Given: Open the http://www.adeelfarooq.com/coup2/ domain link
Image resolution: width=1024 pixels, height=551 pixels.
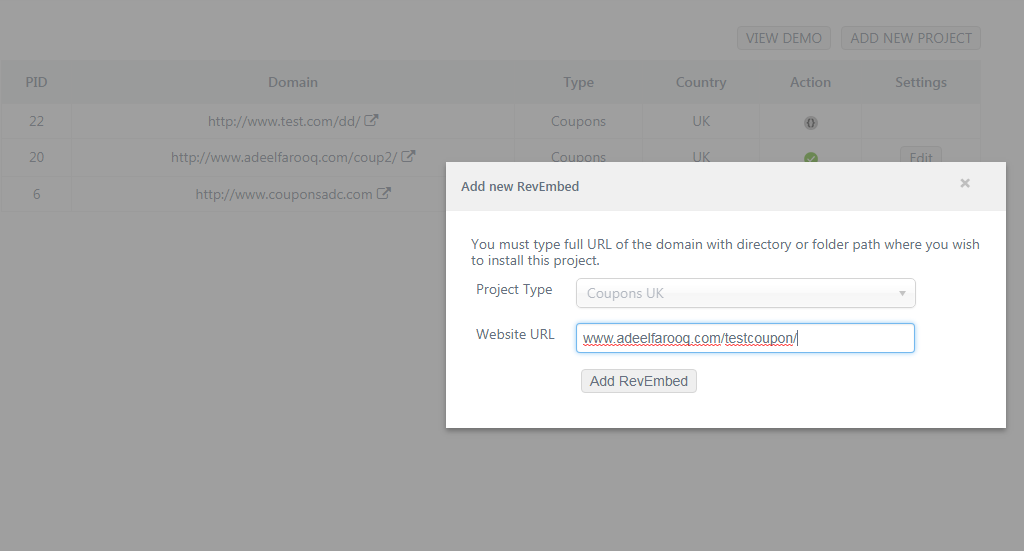Looking at the screenshot, I should [284, 157].
